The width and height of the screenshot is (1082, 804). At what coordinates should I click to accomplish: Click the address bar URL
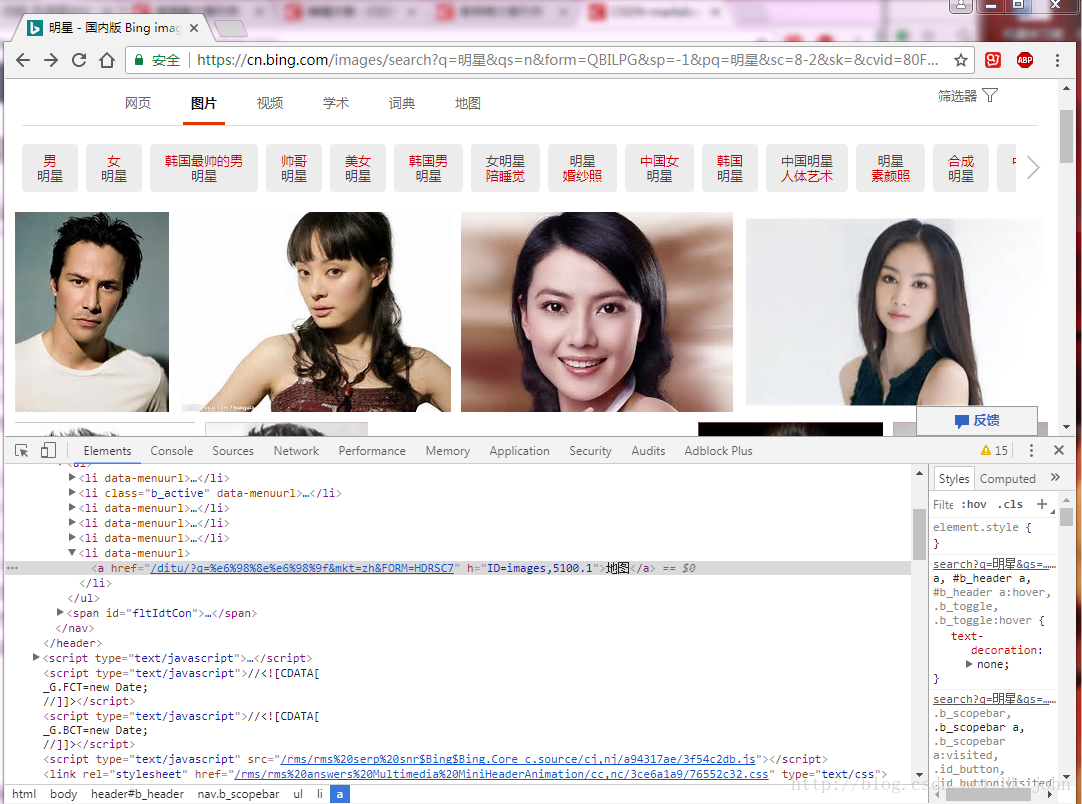[567, 60]
